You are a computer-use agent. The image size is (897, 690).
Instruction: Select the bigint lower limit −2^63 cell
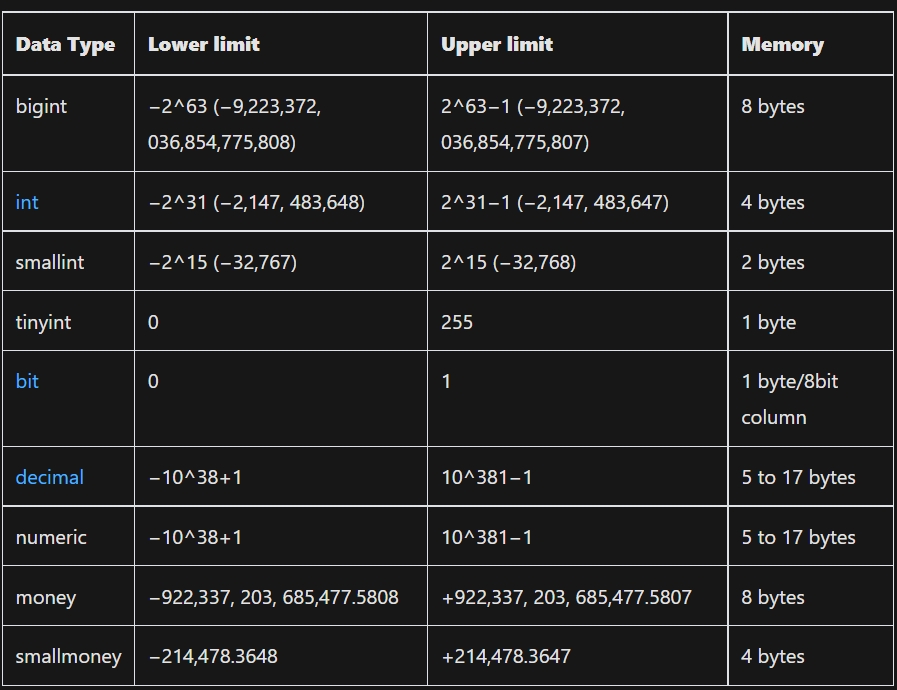click(234, 124)
